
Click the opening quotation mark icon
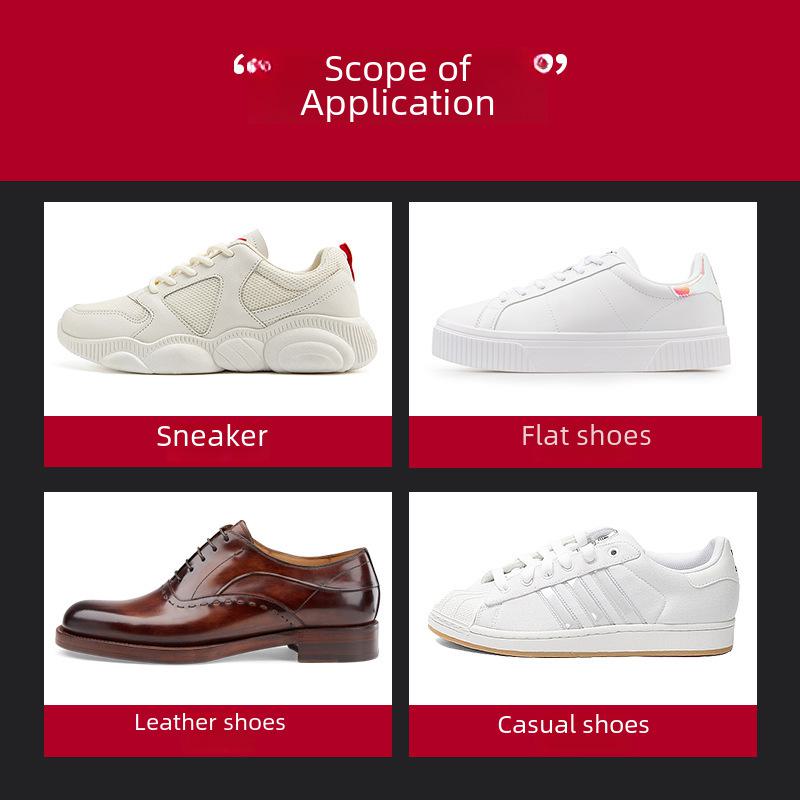[x=252, y=65]
